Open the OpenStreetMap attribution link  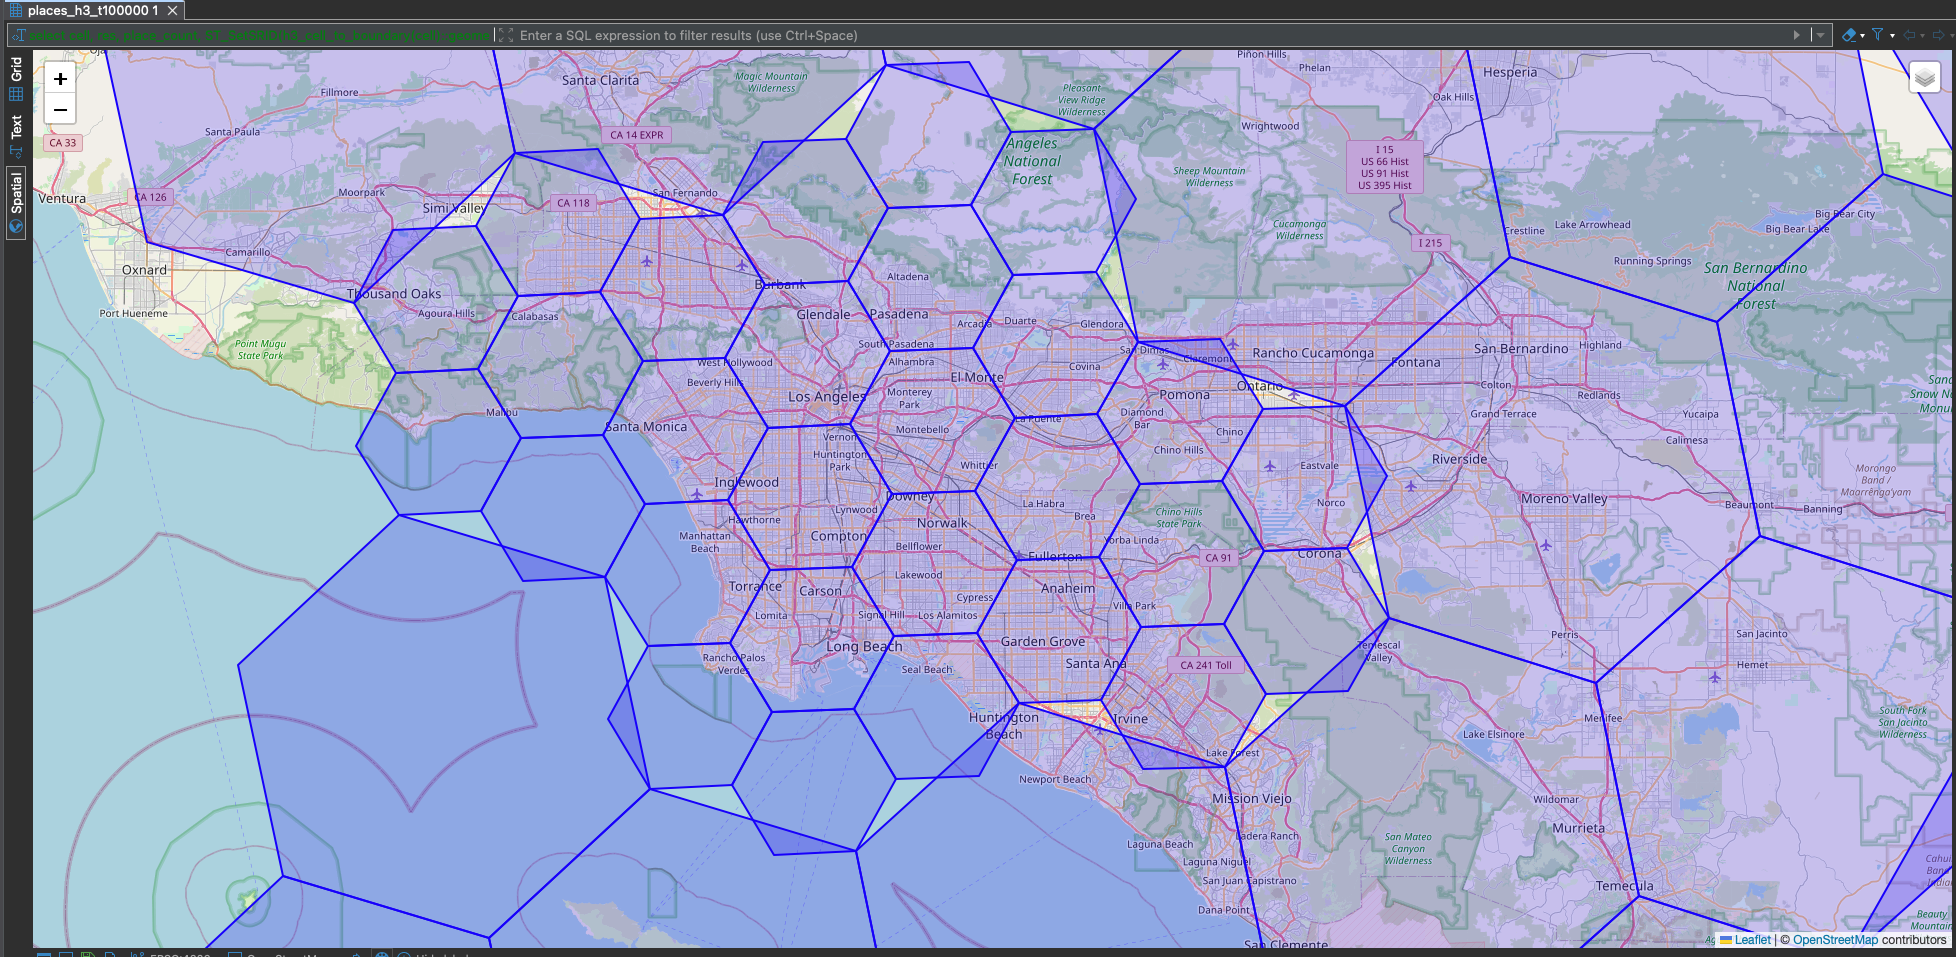pos(1837,940)
